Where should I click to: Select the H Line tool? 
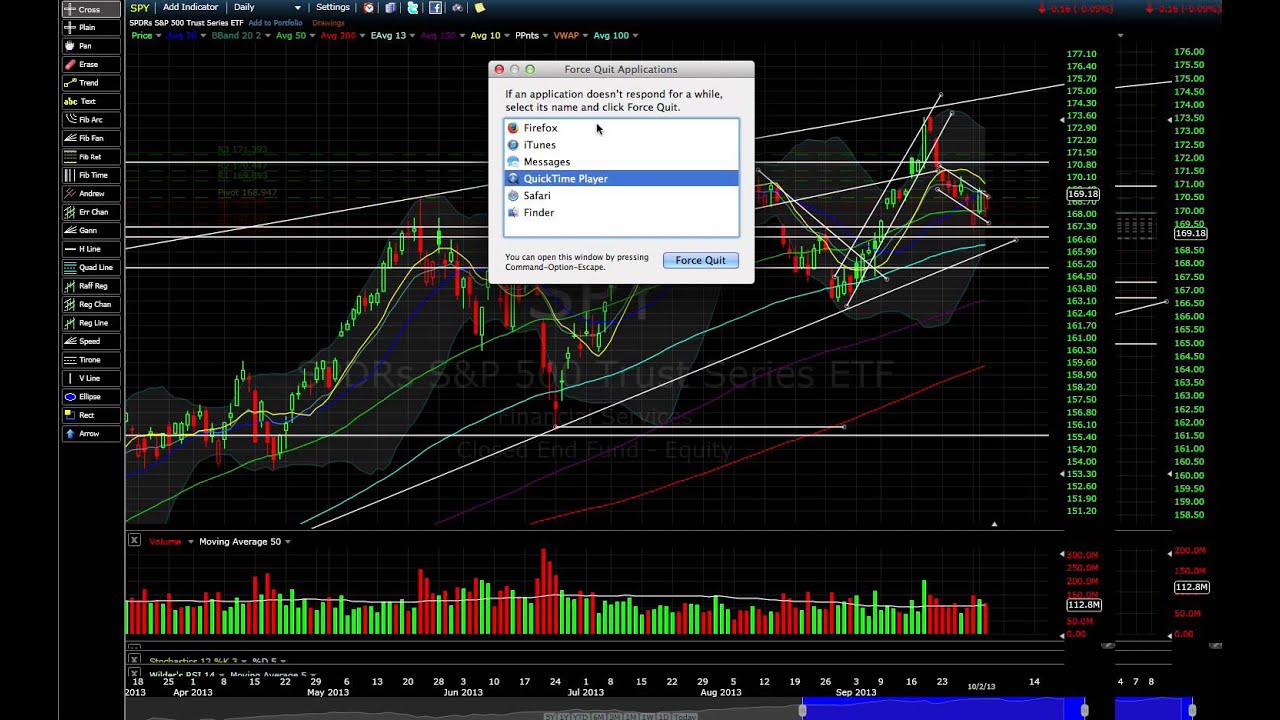point(90,249)
